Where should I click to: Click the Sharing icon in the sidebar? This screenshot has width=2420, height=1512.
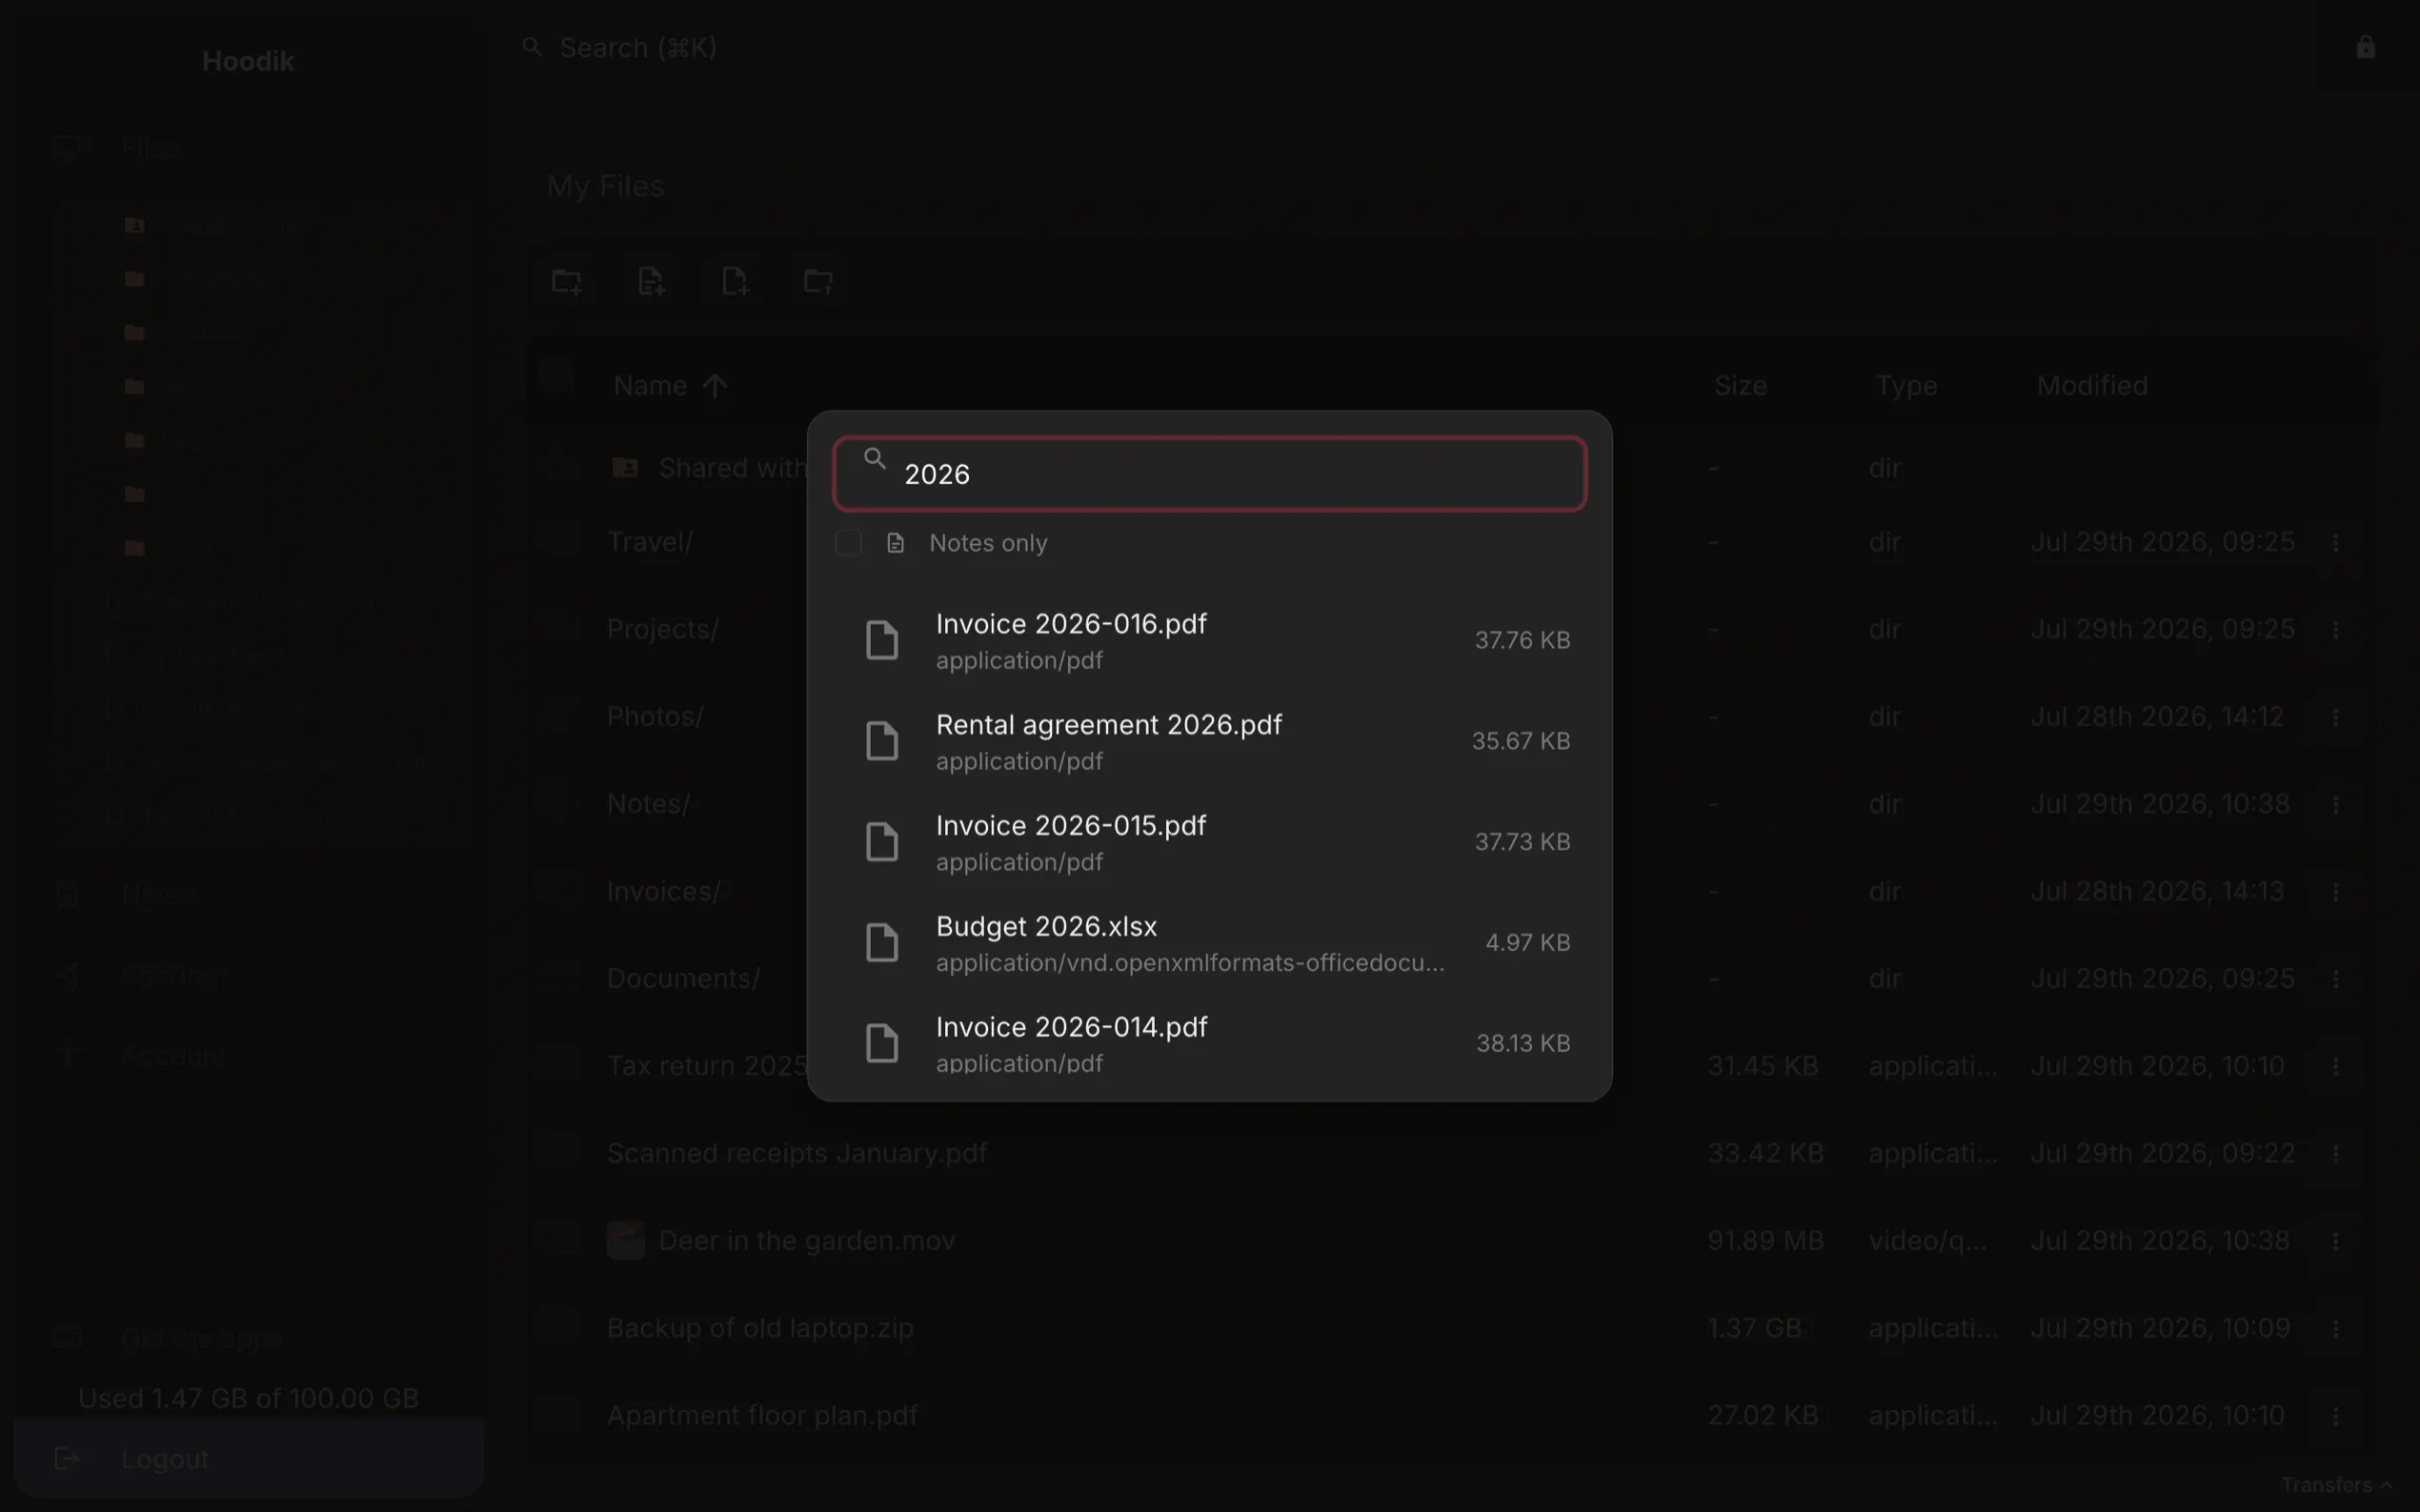pyautogui.click(x=67, y=974)
